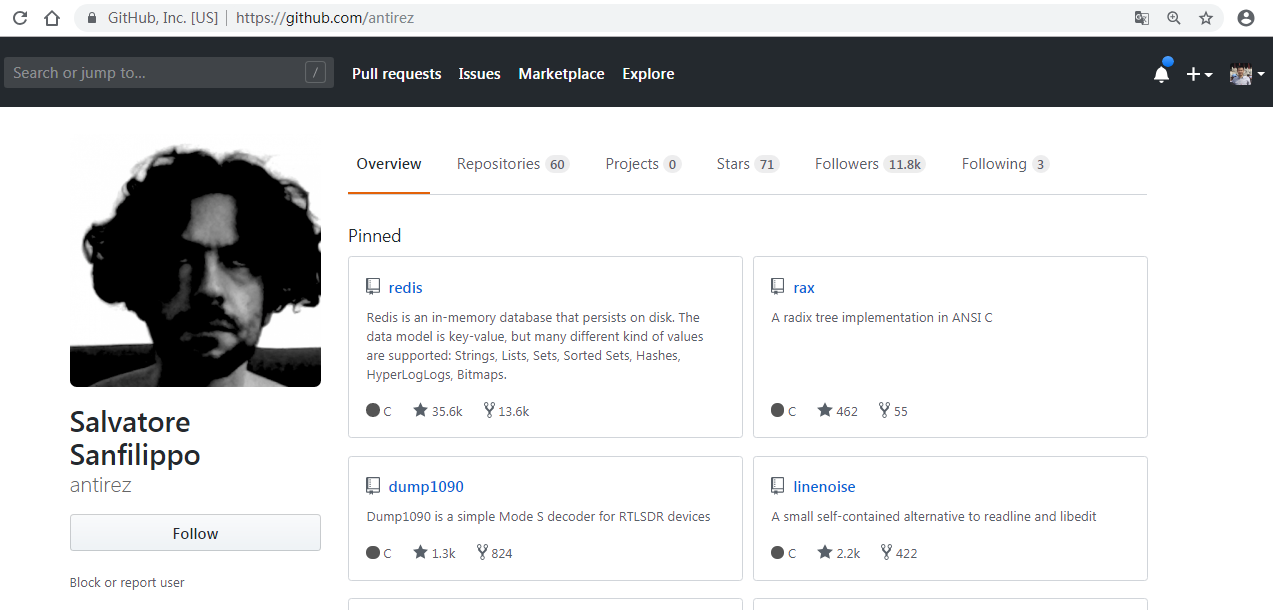The height and width of the screenshot is (610, 1273).
Task: Open the dump1090 repository link
Action: pyautogui.click(x=426, y=487)
